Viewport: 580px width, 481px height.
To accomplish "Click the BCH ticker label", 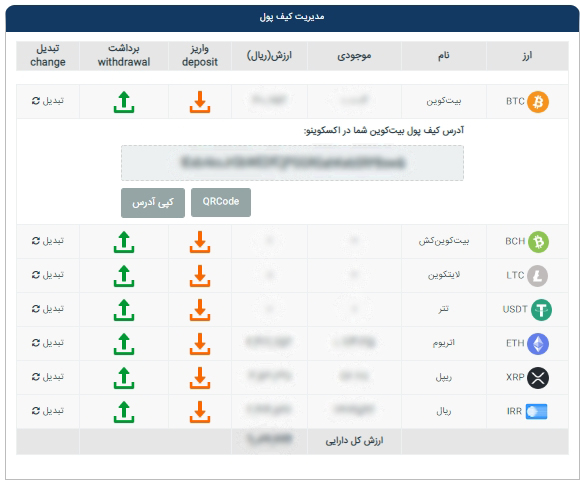I will click(x=515, y=241).
